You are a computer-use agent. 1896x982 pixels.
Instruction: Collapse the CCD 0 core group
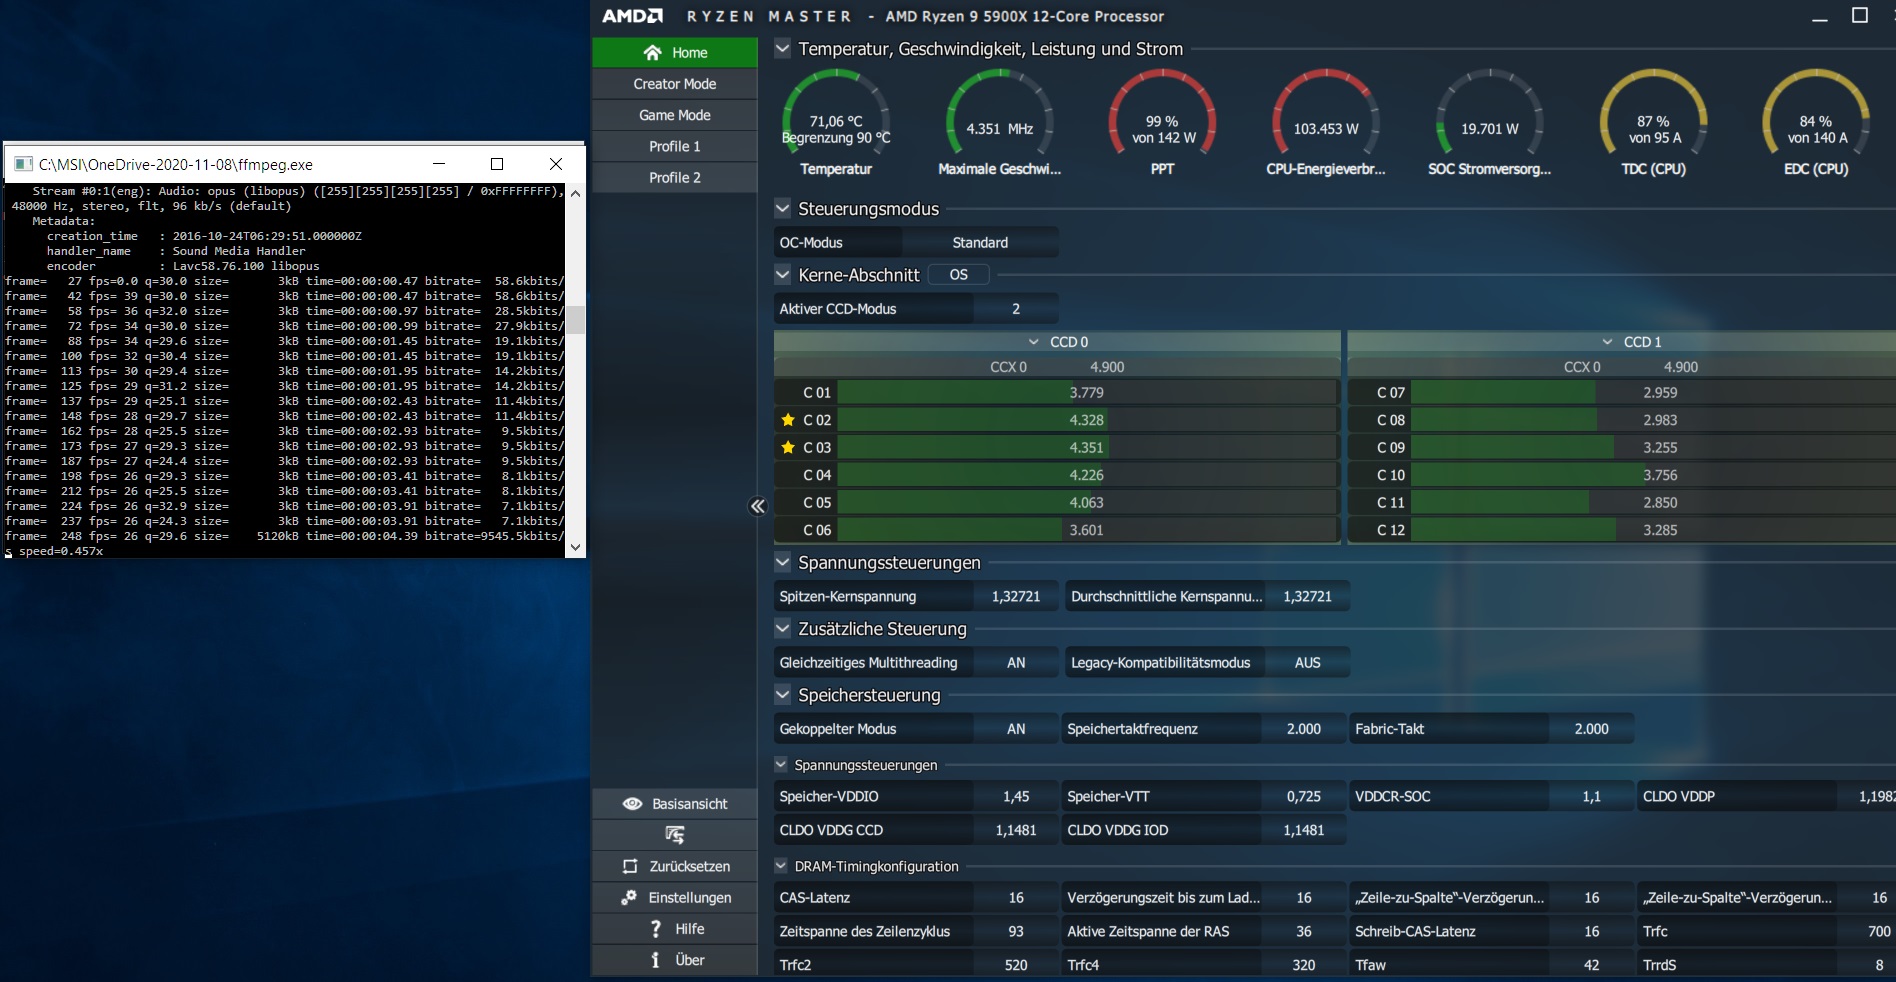(x=1034, y=342)
